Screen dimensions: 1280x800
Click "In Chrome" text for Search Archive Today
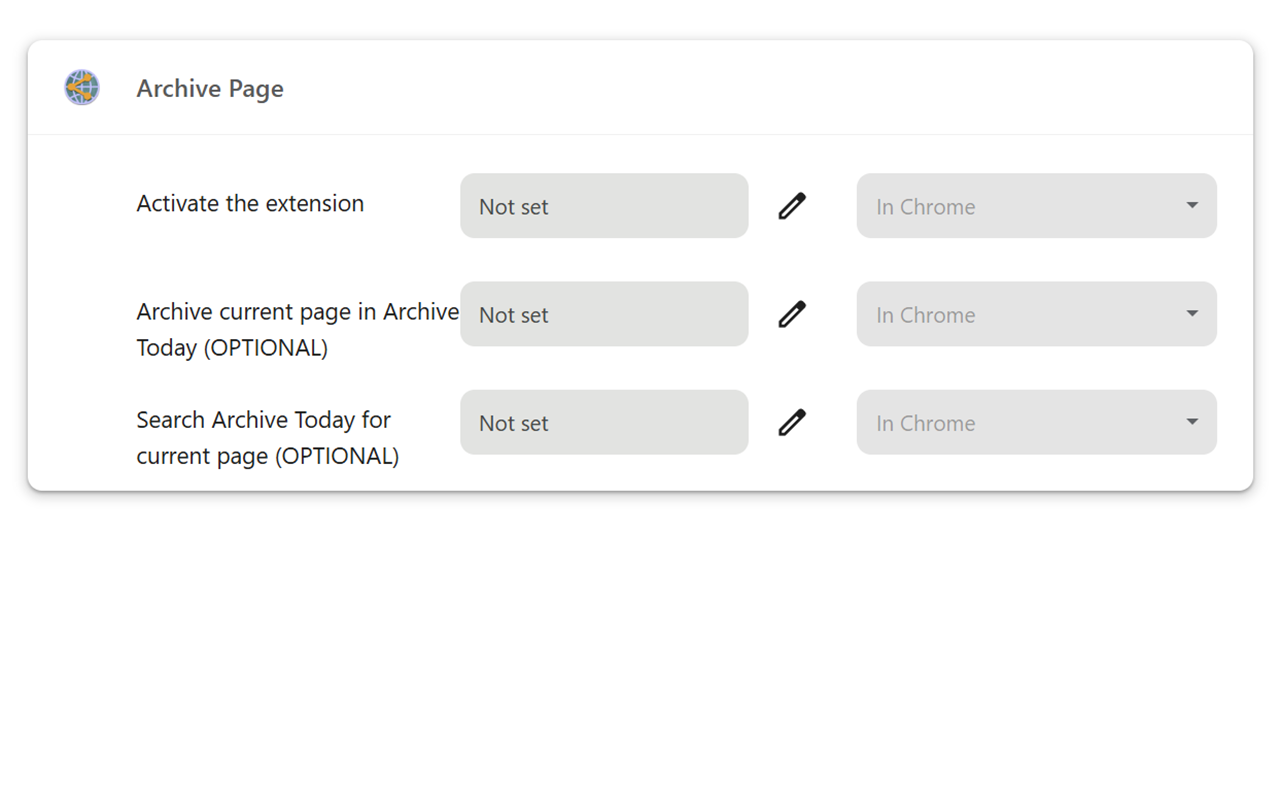(926, 423)
